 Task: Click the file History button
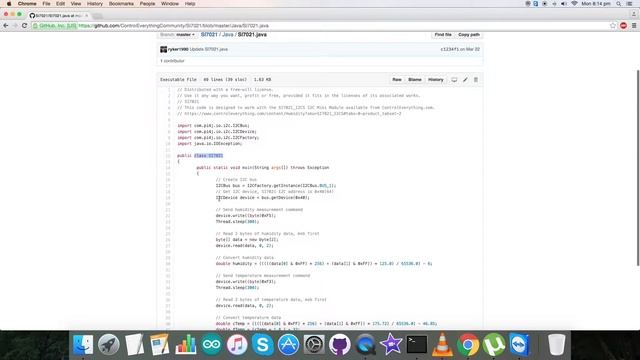(x=436, y=80)
